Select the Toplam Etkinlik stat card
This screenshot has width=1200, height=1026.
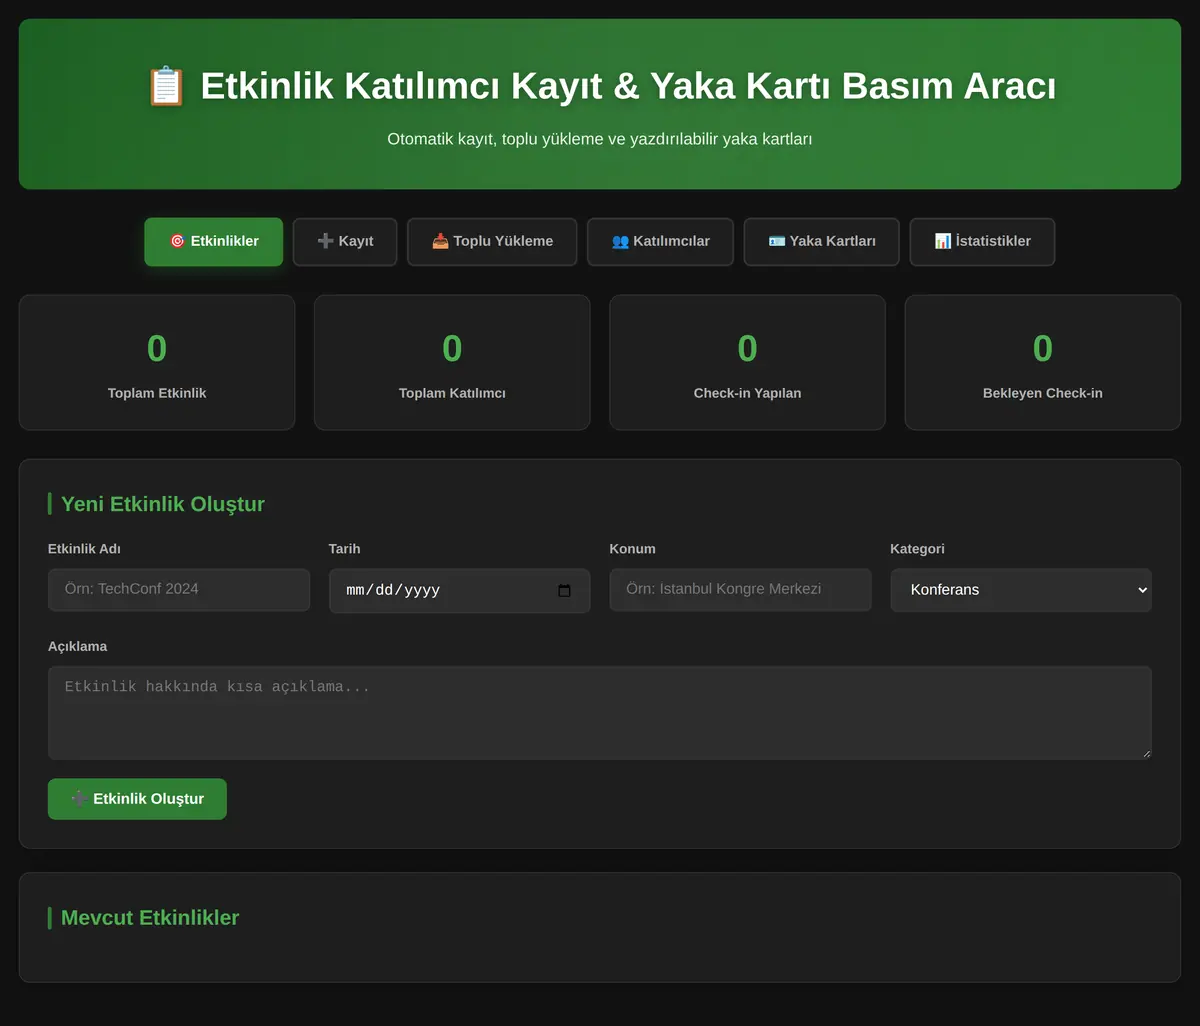click(157, 362)
